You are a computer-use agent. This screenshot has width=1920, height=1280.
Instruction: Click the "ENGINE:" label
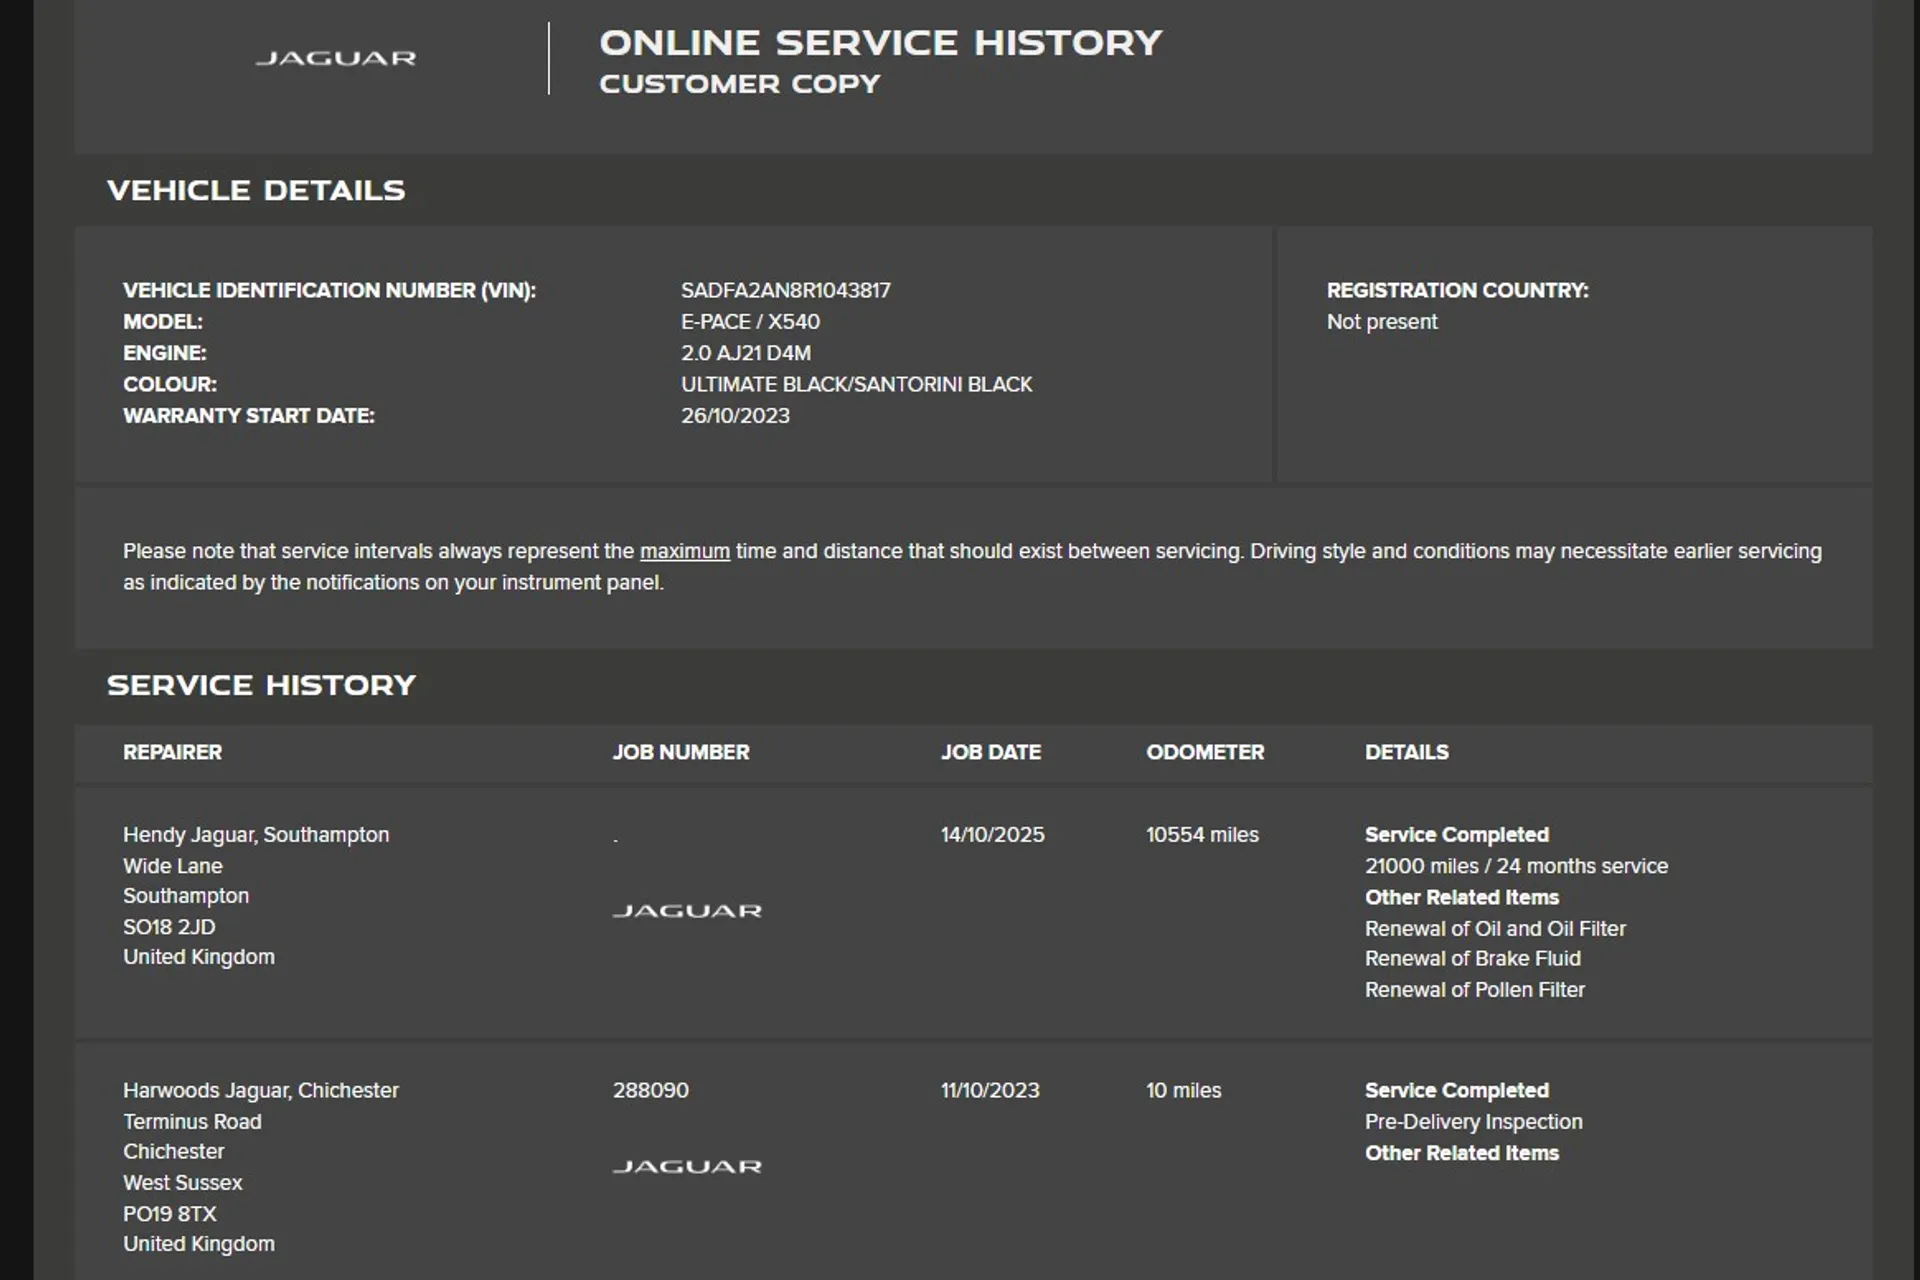click(x=165, y=353)
